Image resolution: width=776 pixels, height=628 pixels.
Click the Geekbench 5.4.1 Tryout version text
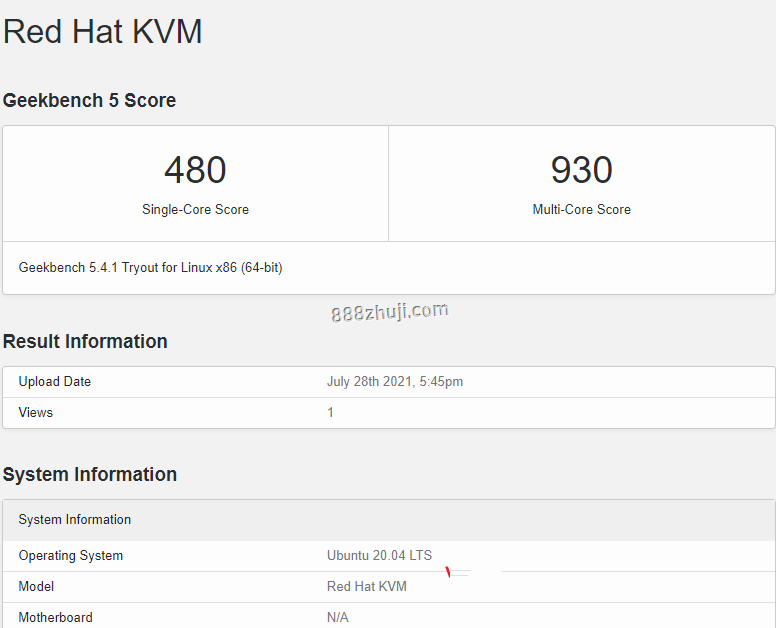[150, 268]
